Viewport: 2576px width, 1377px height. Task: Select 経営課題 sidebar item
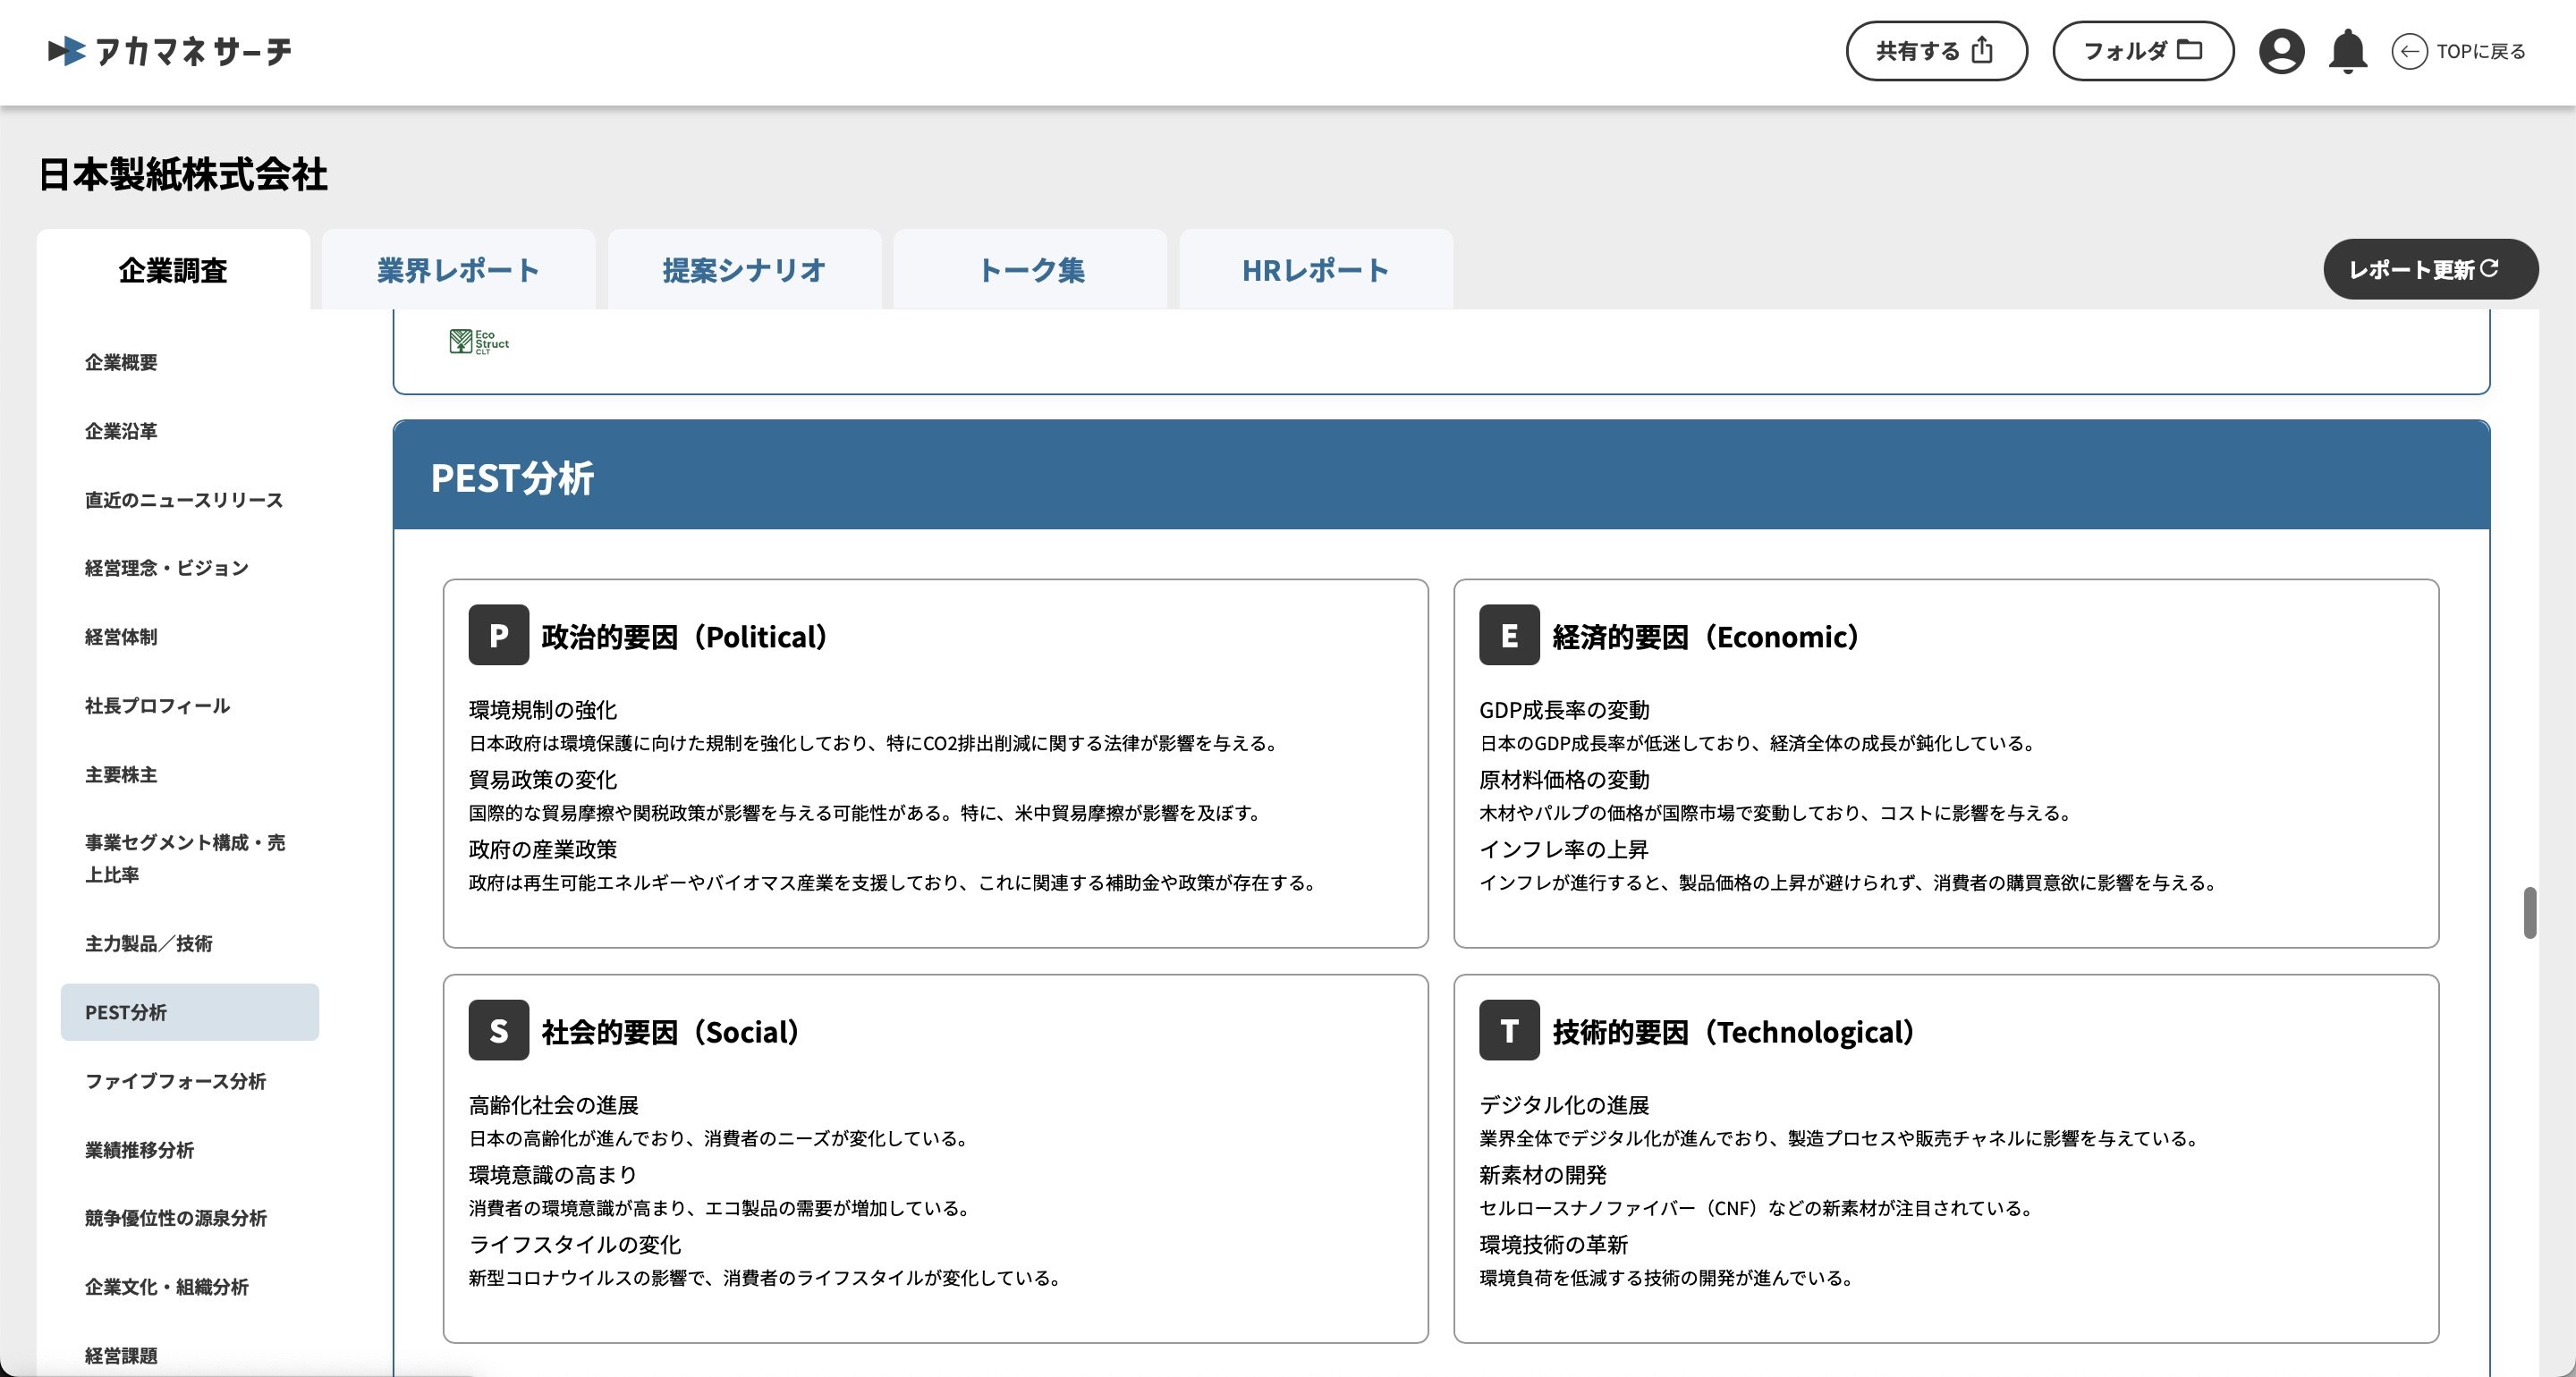point(121,1356)
